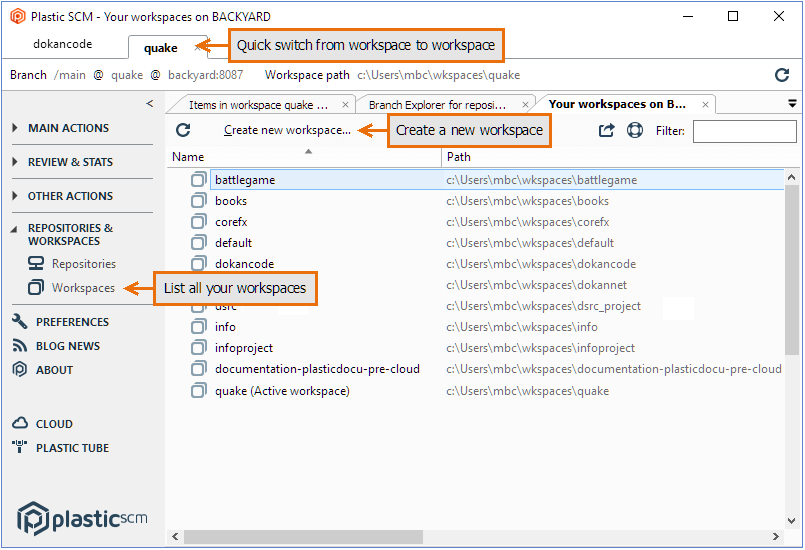Click the /main branch label
Screen dimensions: 805x550
(70, 75)
